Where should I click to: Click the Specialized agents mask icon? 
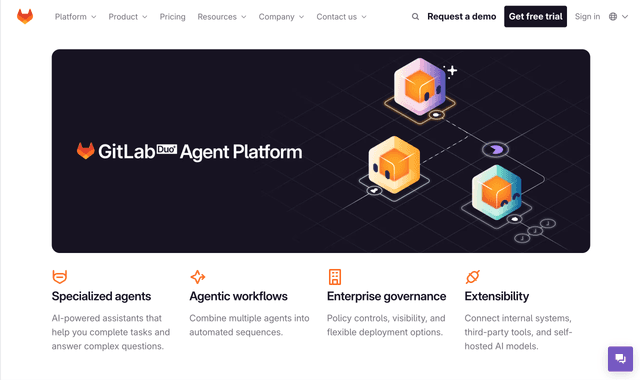click(60, 277)
